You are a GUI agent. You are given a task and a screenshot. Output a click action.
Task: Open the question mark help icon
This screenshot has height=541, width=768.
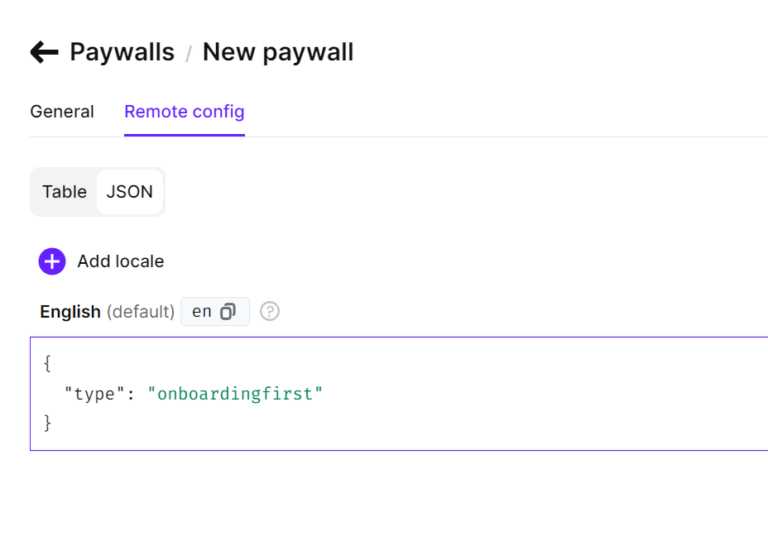click(270, 312)
